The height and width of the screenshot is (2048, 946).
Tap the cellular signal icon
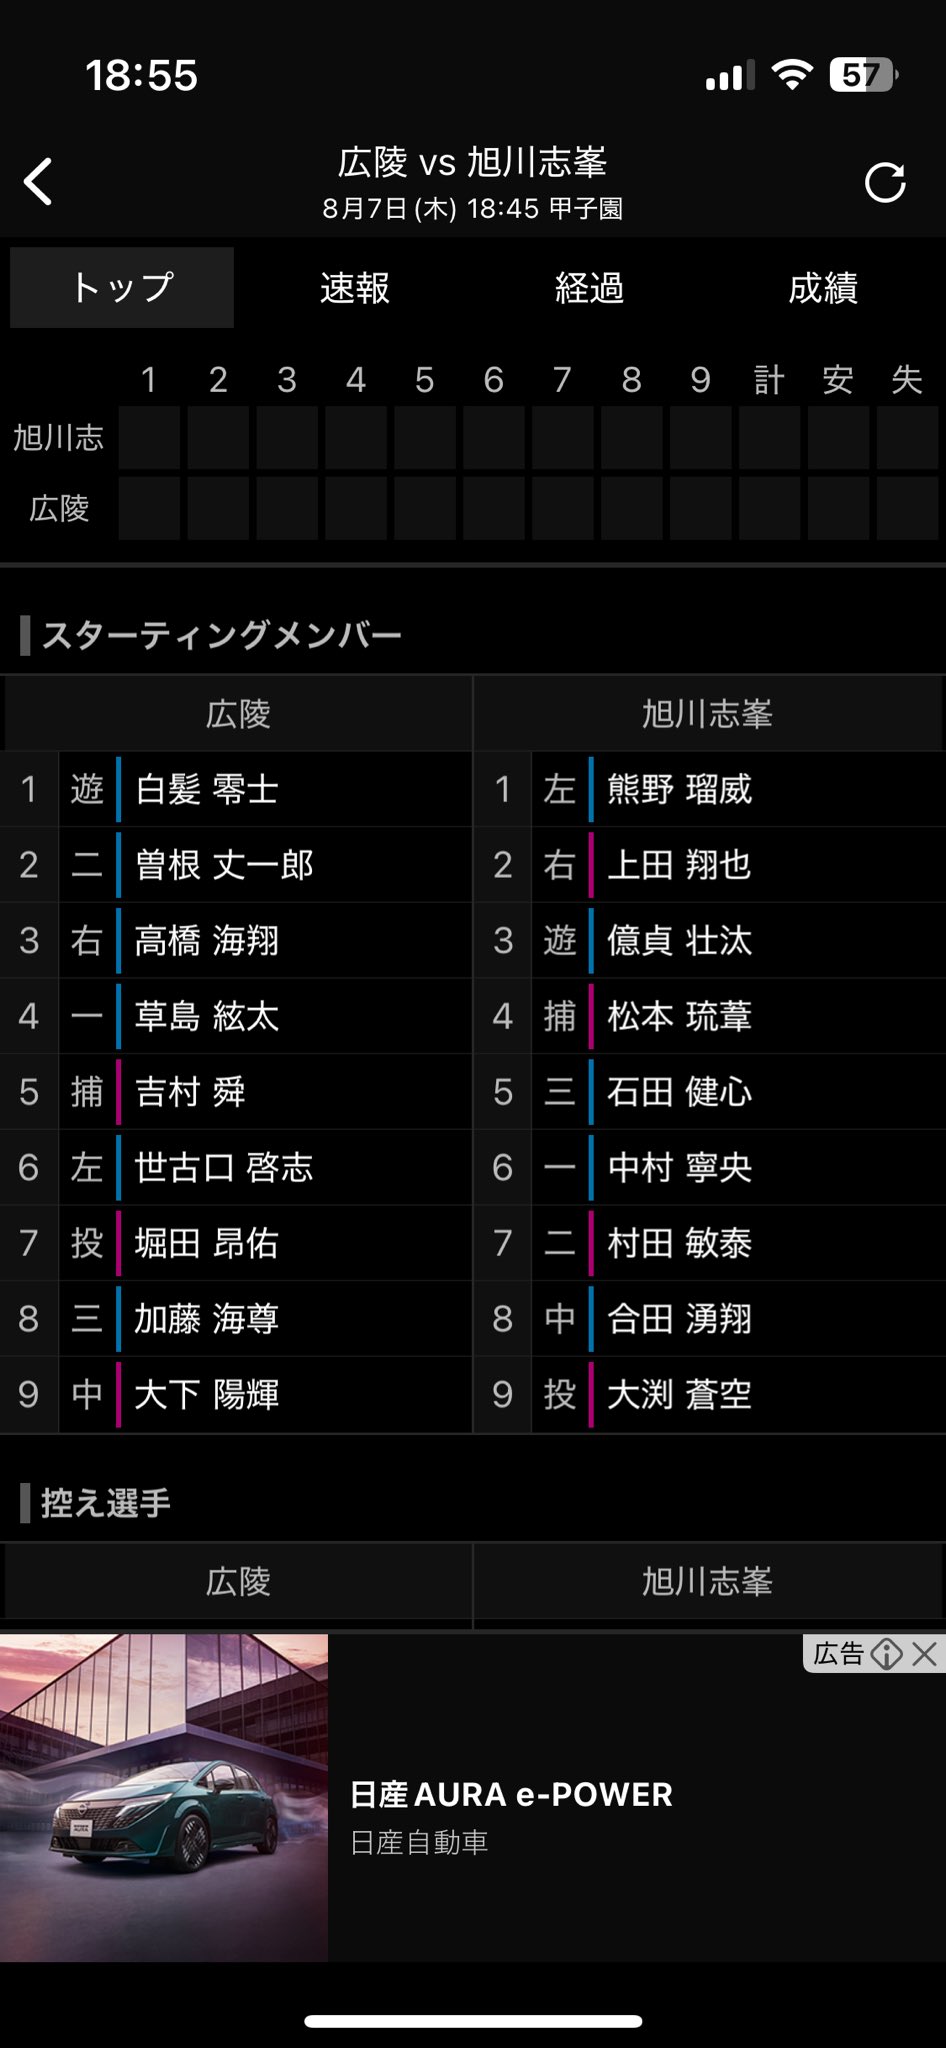[x=730, y=76]
